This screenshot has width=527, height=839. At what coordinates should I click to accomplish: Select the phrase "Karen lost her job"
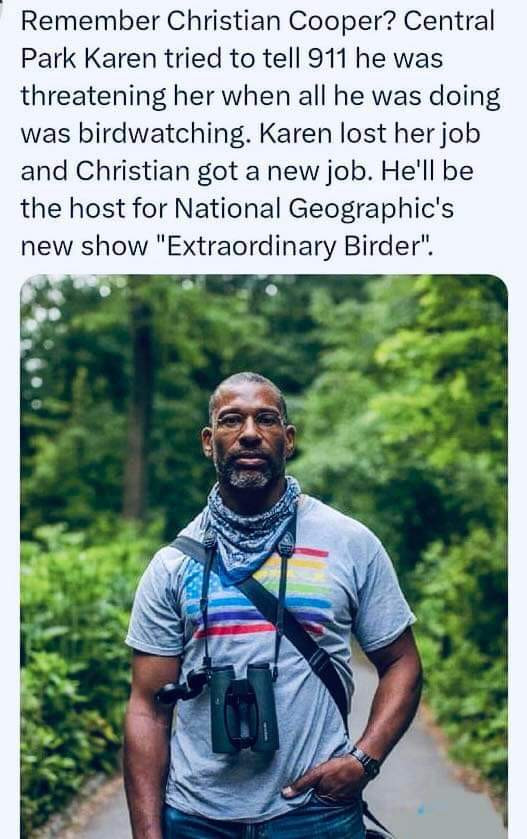370,134
